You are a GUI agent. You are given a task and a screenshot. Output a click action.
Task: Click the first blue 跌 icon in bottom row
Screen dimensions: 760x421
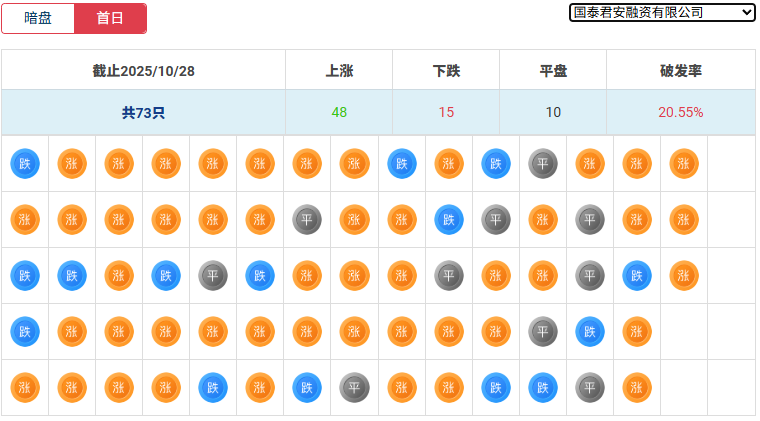click(x=213, y=387)
